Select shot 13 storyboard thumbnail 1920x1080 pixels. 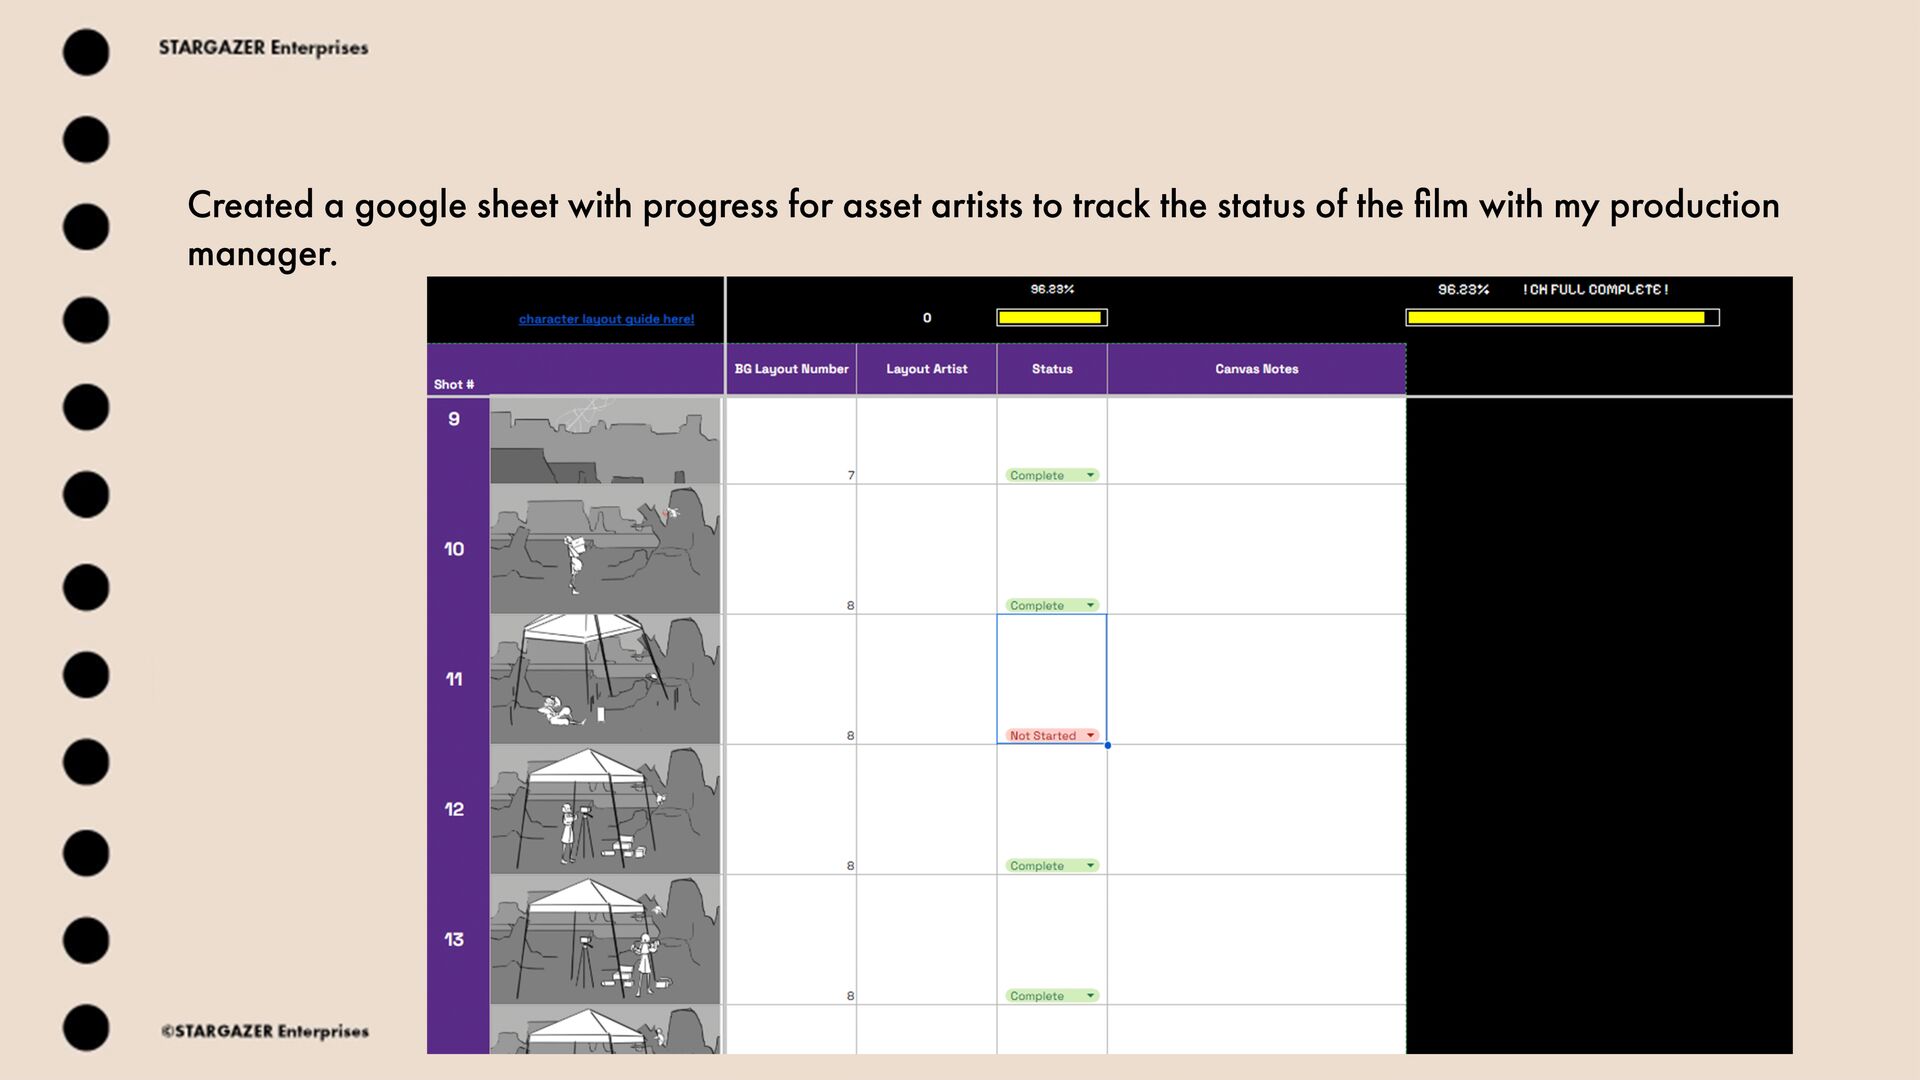point(604,939)
